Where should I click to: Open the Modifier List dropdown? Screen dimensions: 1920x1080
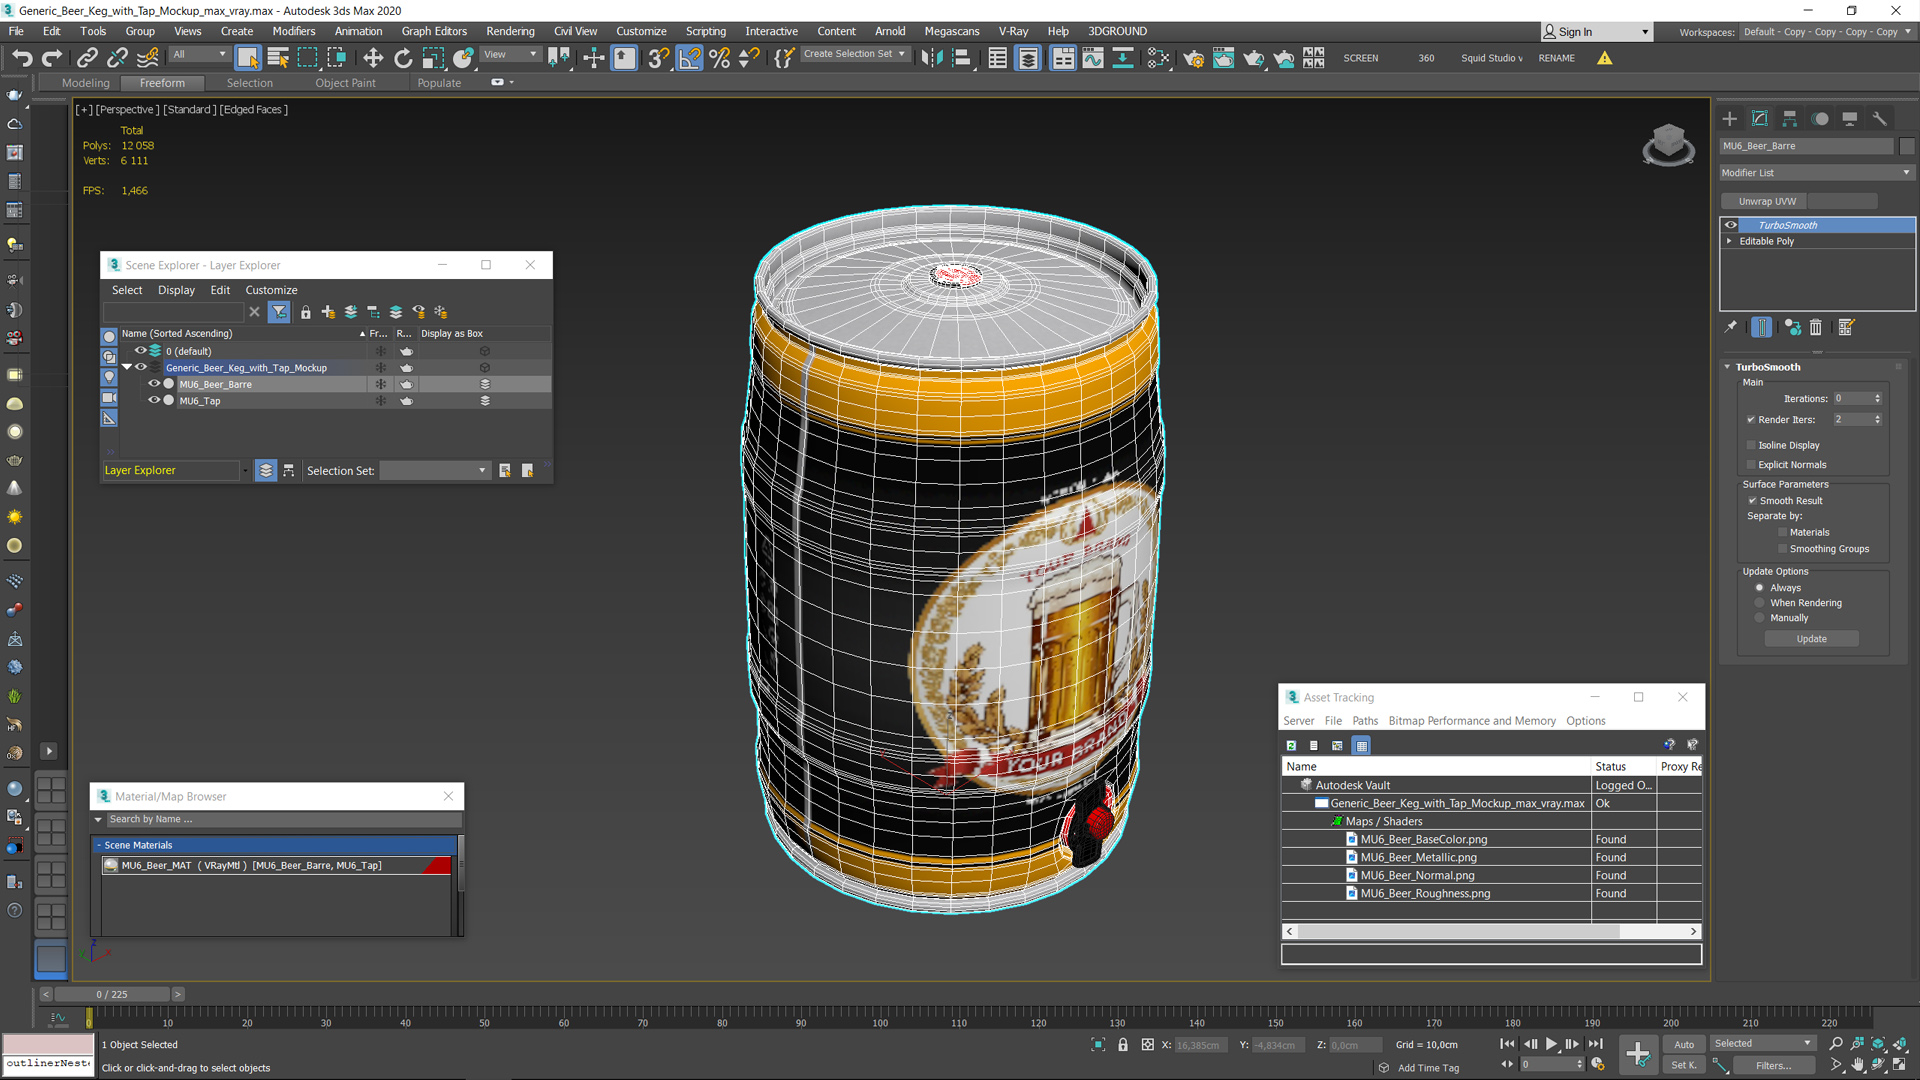tap(1816, 173)
